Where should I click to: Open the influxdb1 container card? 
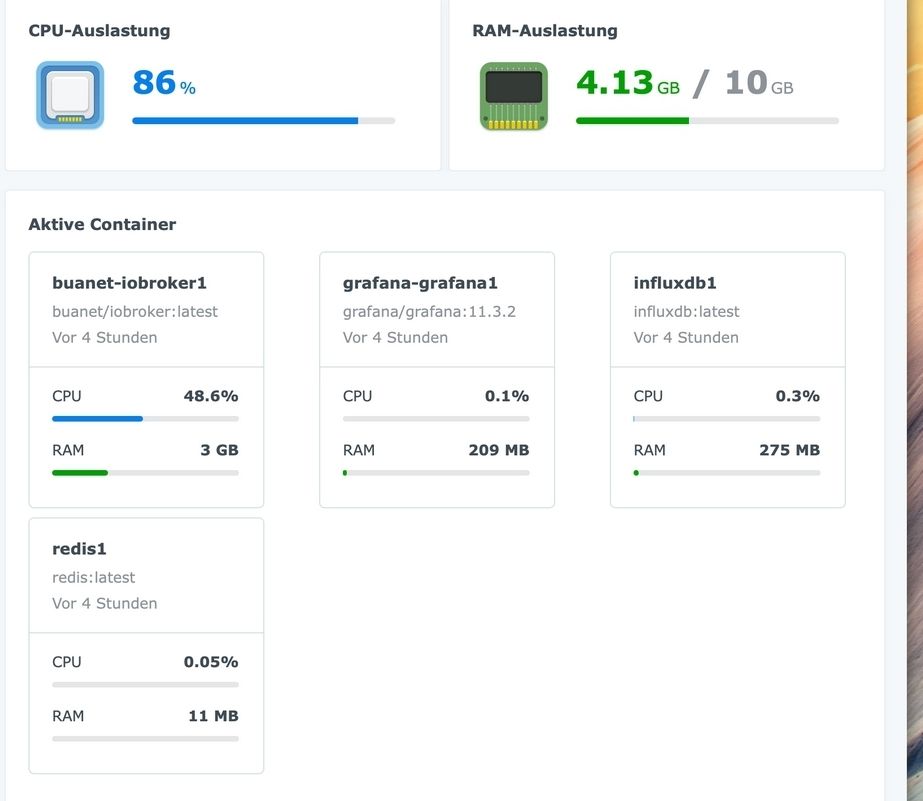pos(728,380)
